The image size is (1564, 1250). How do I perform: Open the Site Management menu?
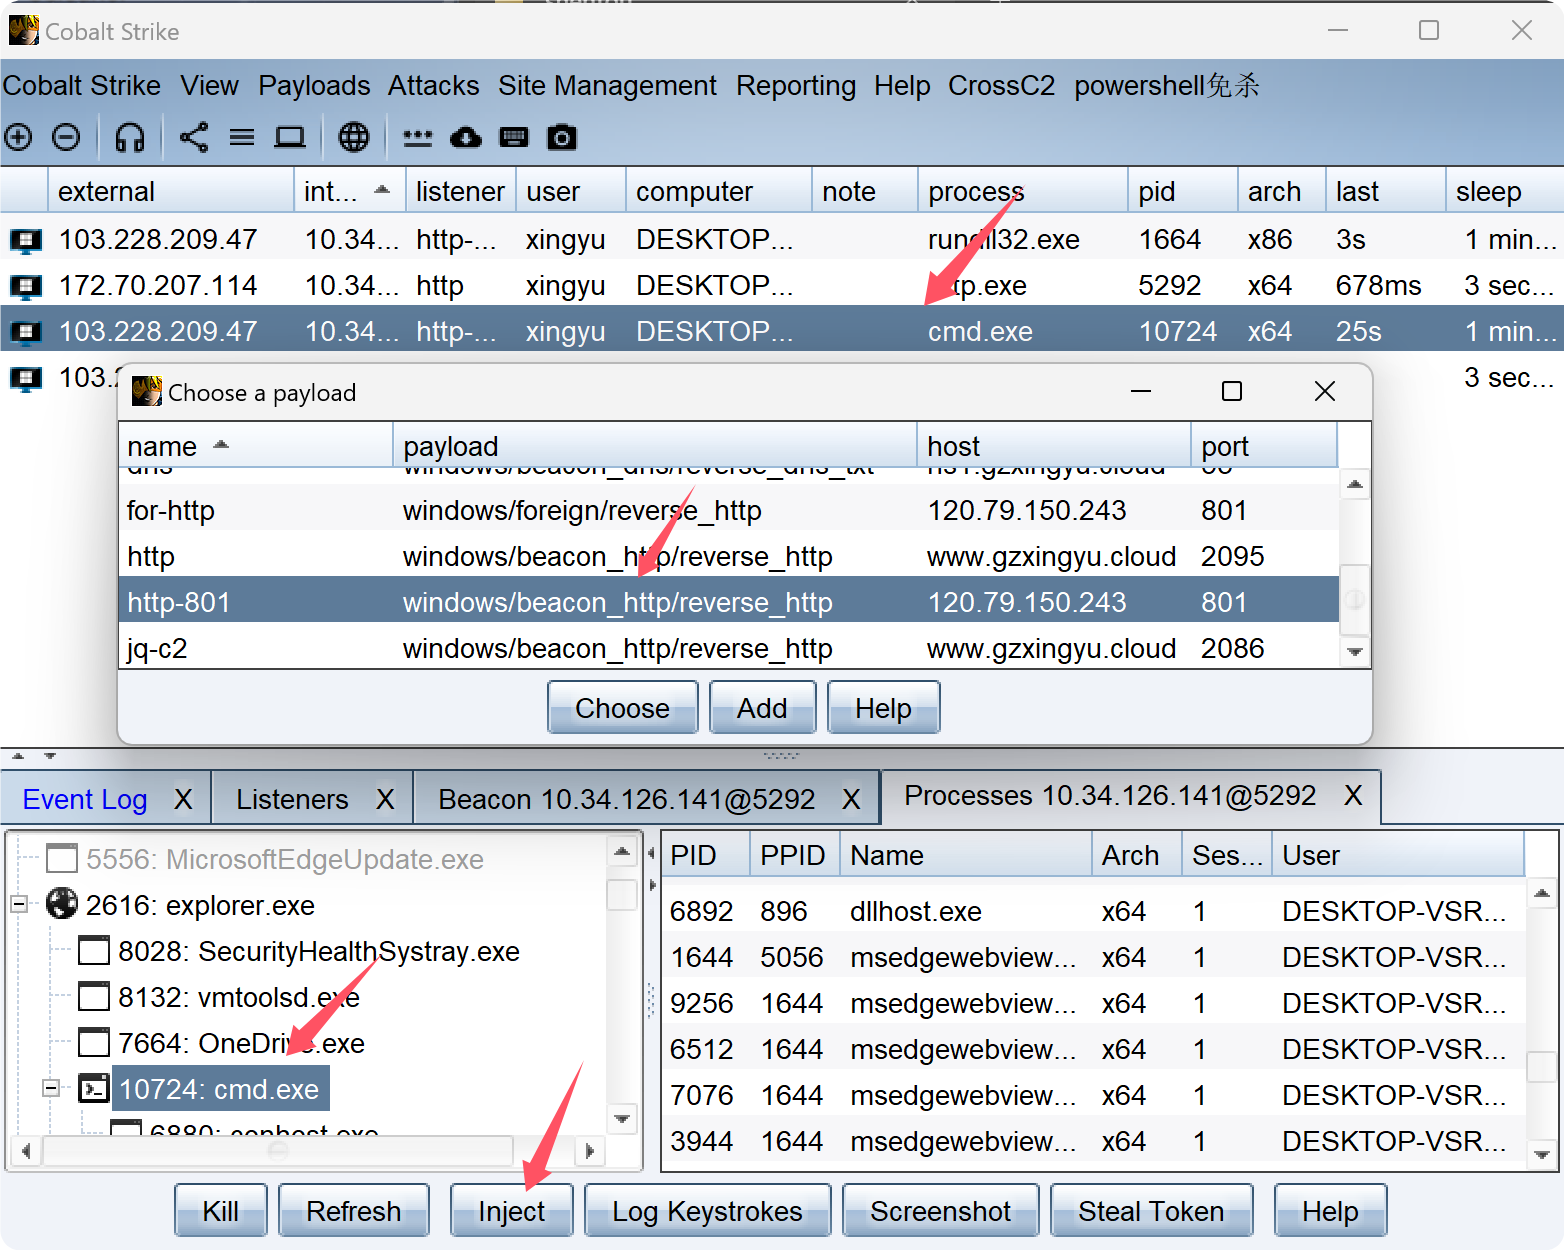[x=607, y=86]
